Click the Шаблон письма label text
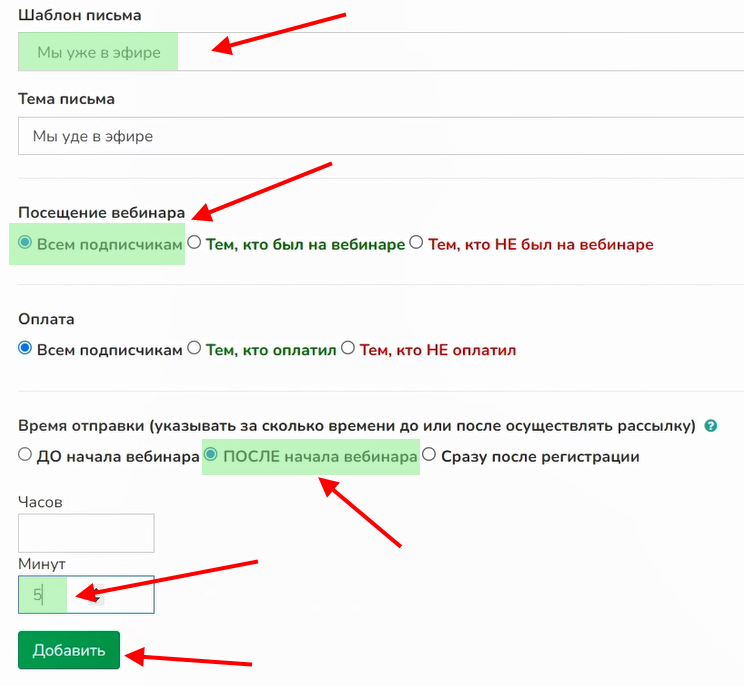744x686 pixels. [80, 15]
